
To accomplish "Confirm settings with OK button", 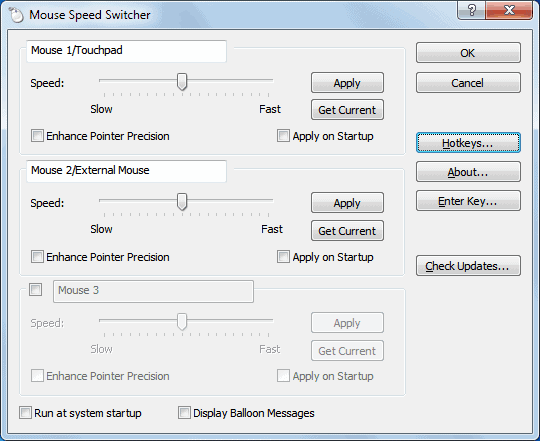I will pyautogui.click(x=468, y=53).
